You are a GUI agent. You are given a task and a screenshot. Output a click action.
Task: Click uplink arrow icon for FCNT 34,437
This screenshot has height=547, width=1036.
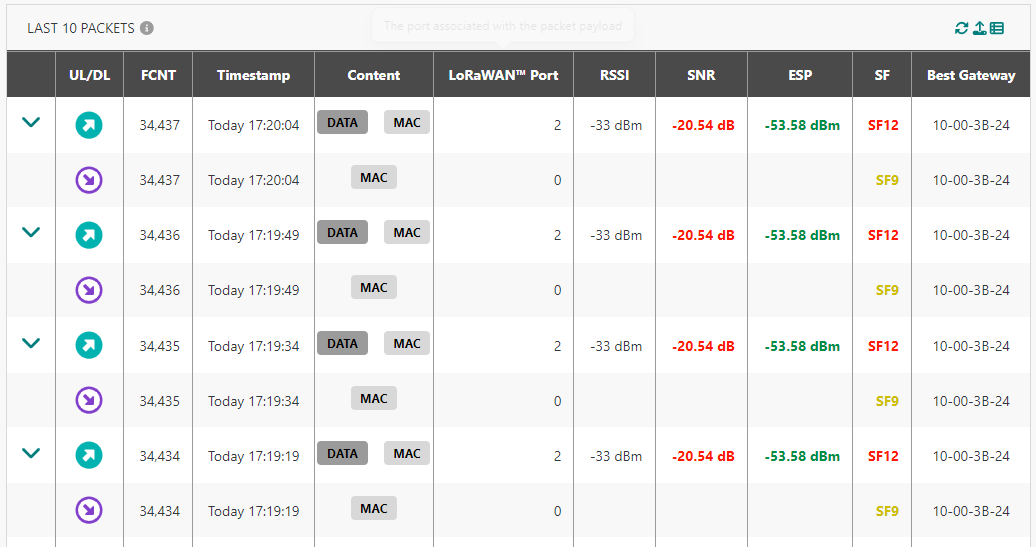click(89, 125)
